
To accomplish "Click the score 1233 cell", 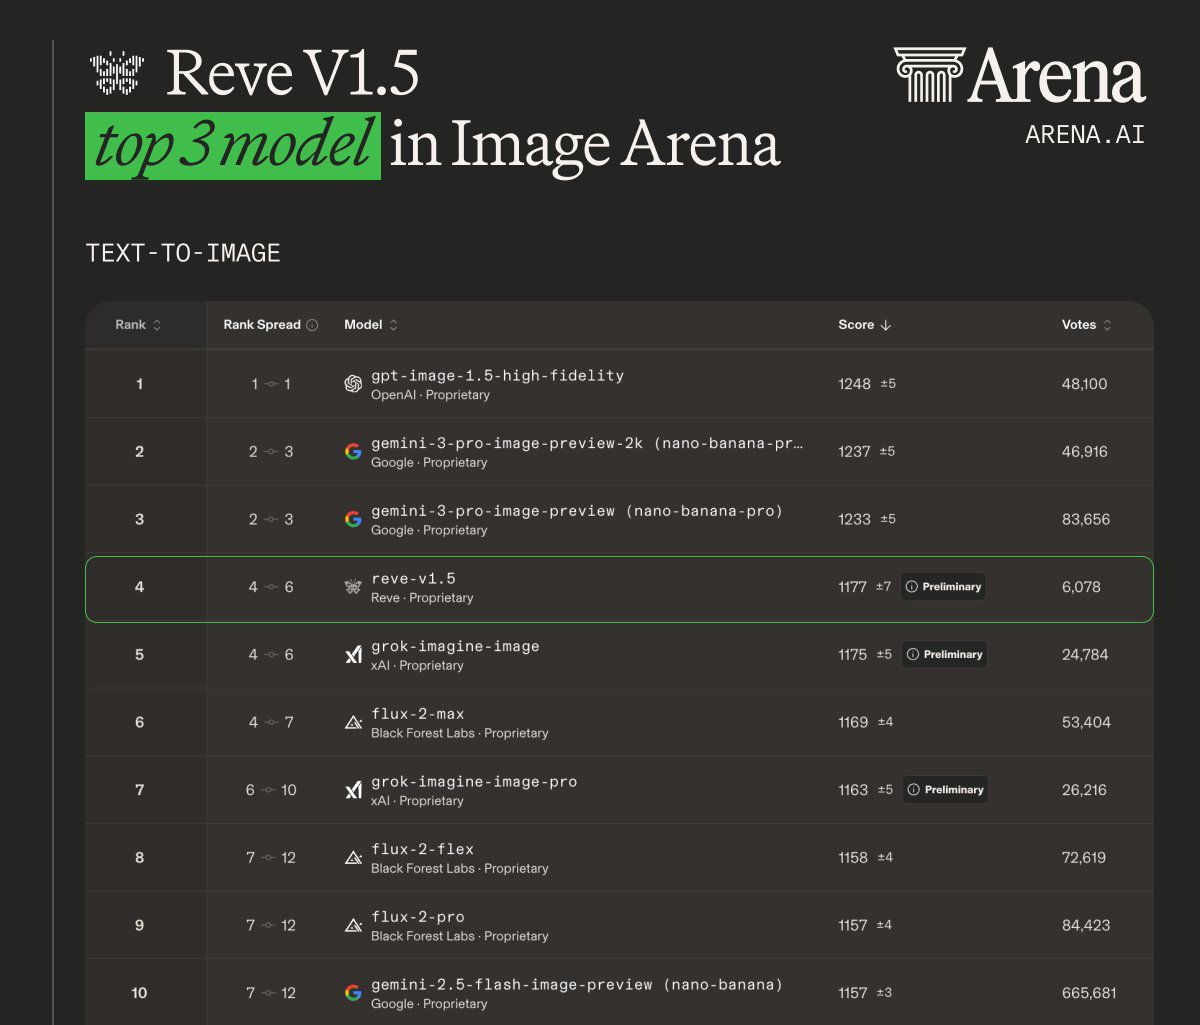I will [x=867, y=519].
